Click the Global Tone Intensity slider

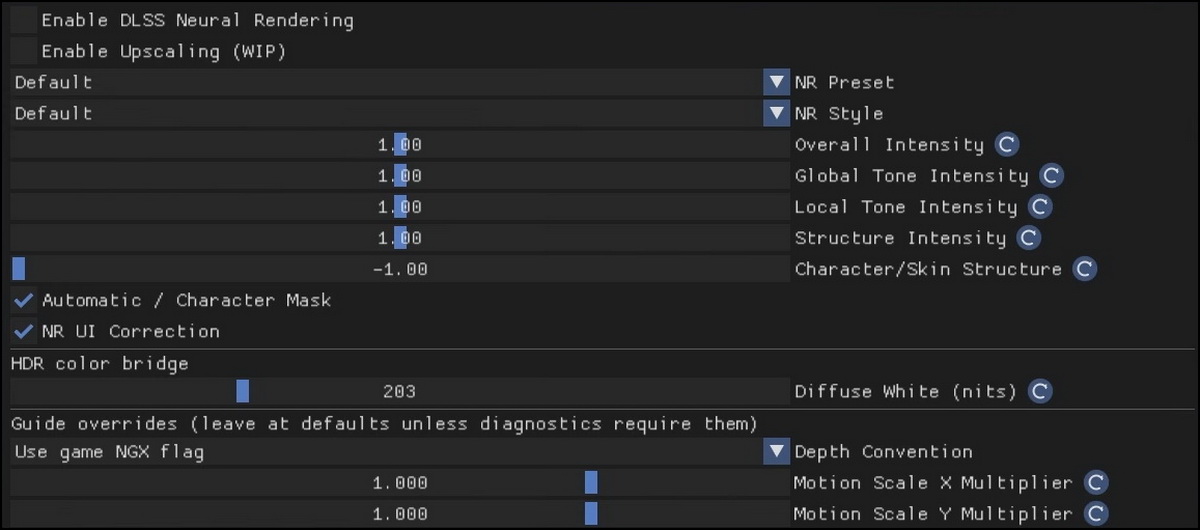pyautogui.click(x=400, y=176)
